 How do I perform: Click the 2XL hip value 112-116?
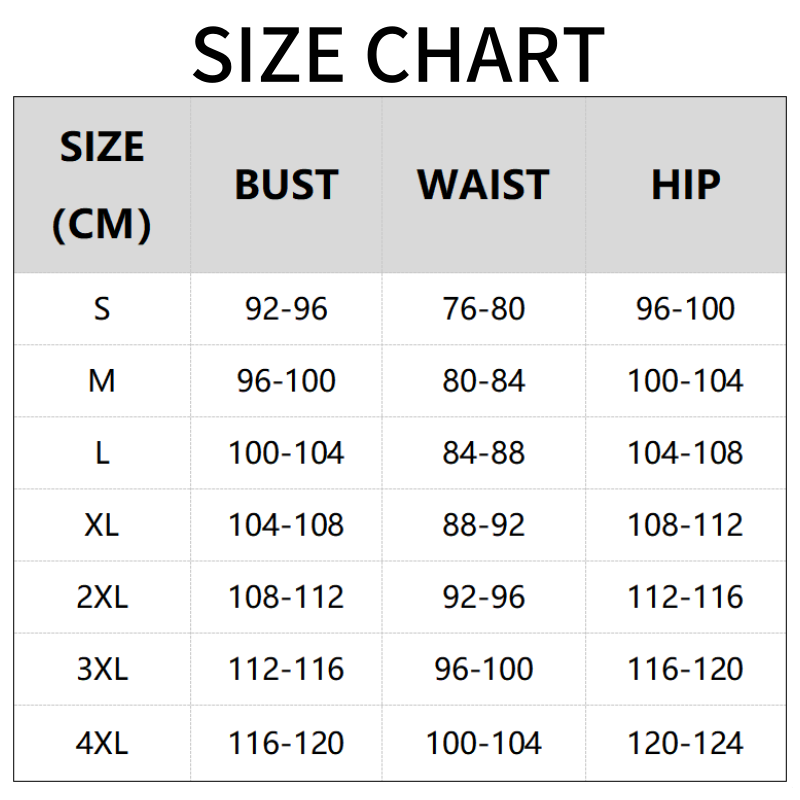(685, 597)
